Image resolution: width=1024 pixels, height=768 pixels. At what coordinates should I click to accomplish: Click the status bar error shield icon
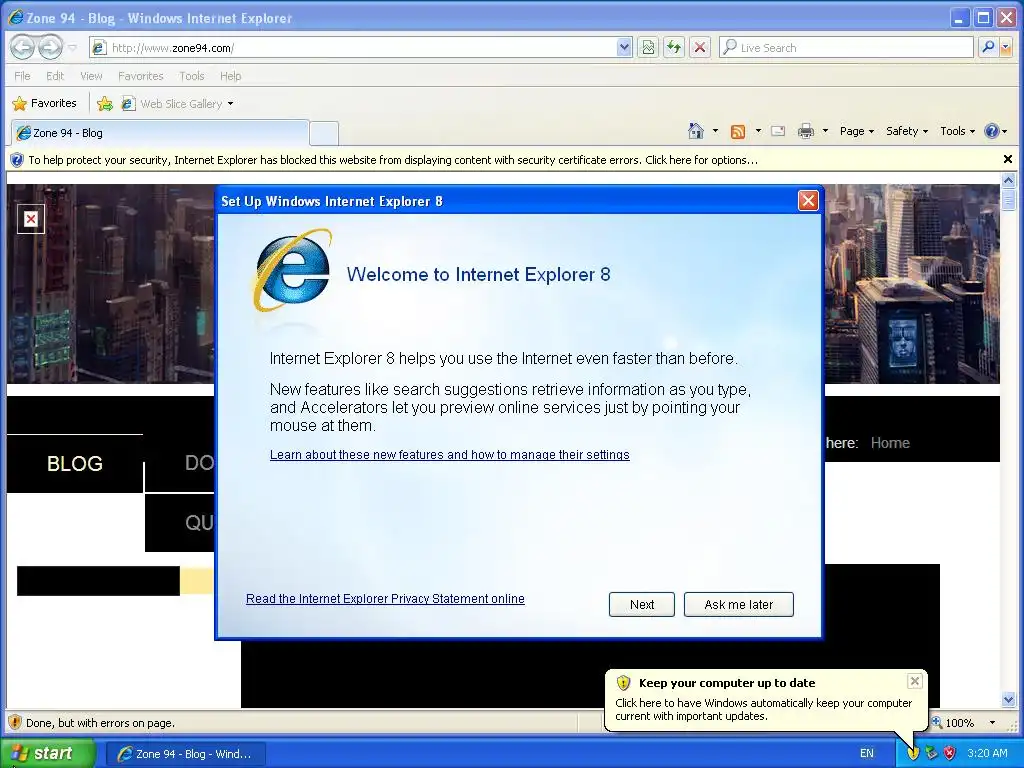point(14,722)
